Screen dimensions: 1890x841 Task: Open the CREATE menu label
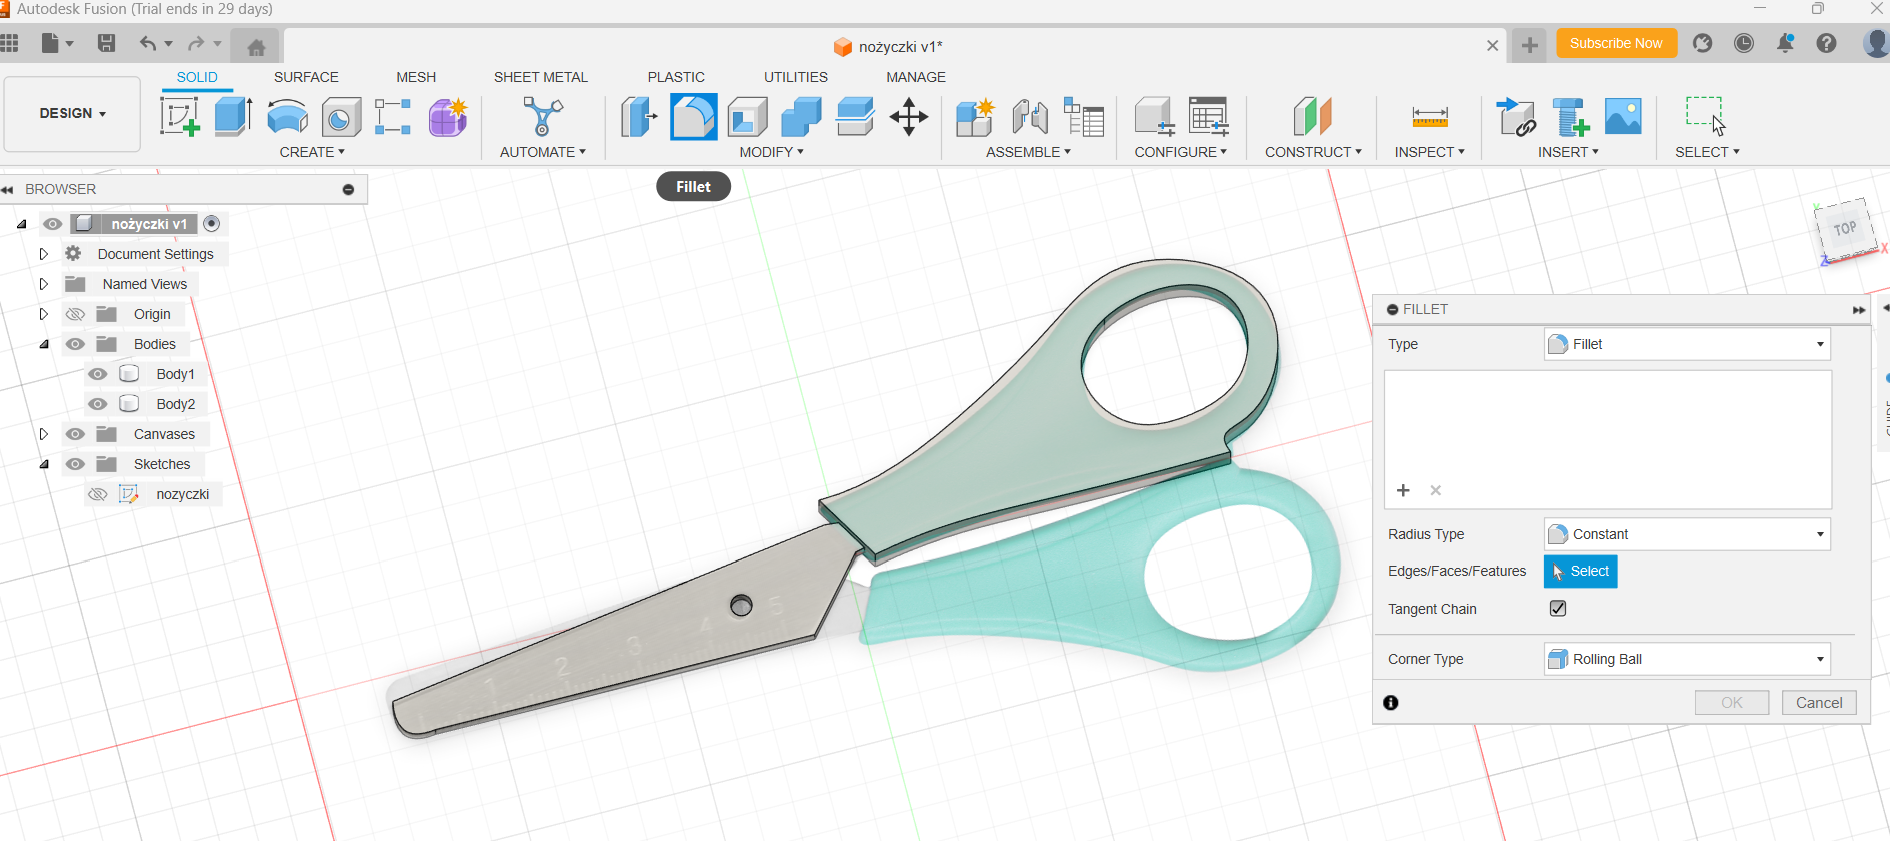(312, 152)
